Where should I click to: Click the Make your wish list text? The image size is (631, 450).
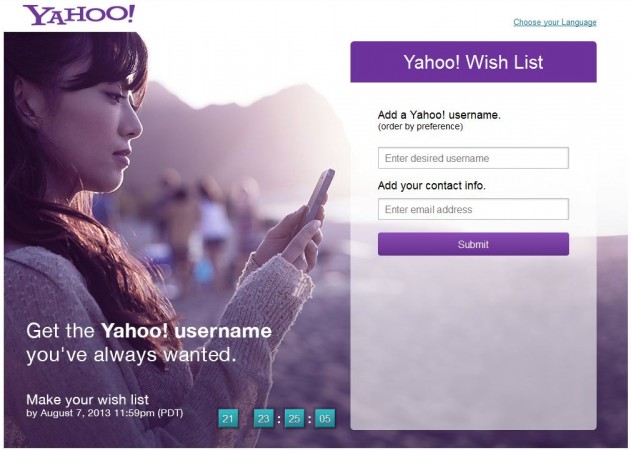pos(87,399)
